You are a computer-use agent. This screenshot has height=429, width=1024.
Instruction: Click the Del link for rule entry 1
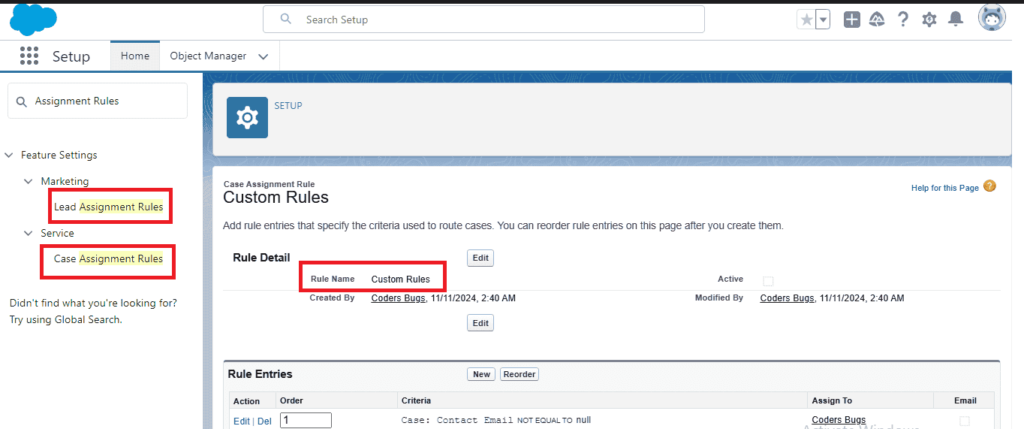tap(264, 421)
